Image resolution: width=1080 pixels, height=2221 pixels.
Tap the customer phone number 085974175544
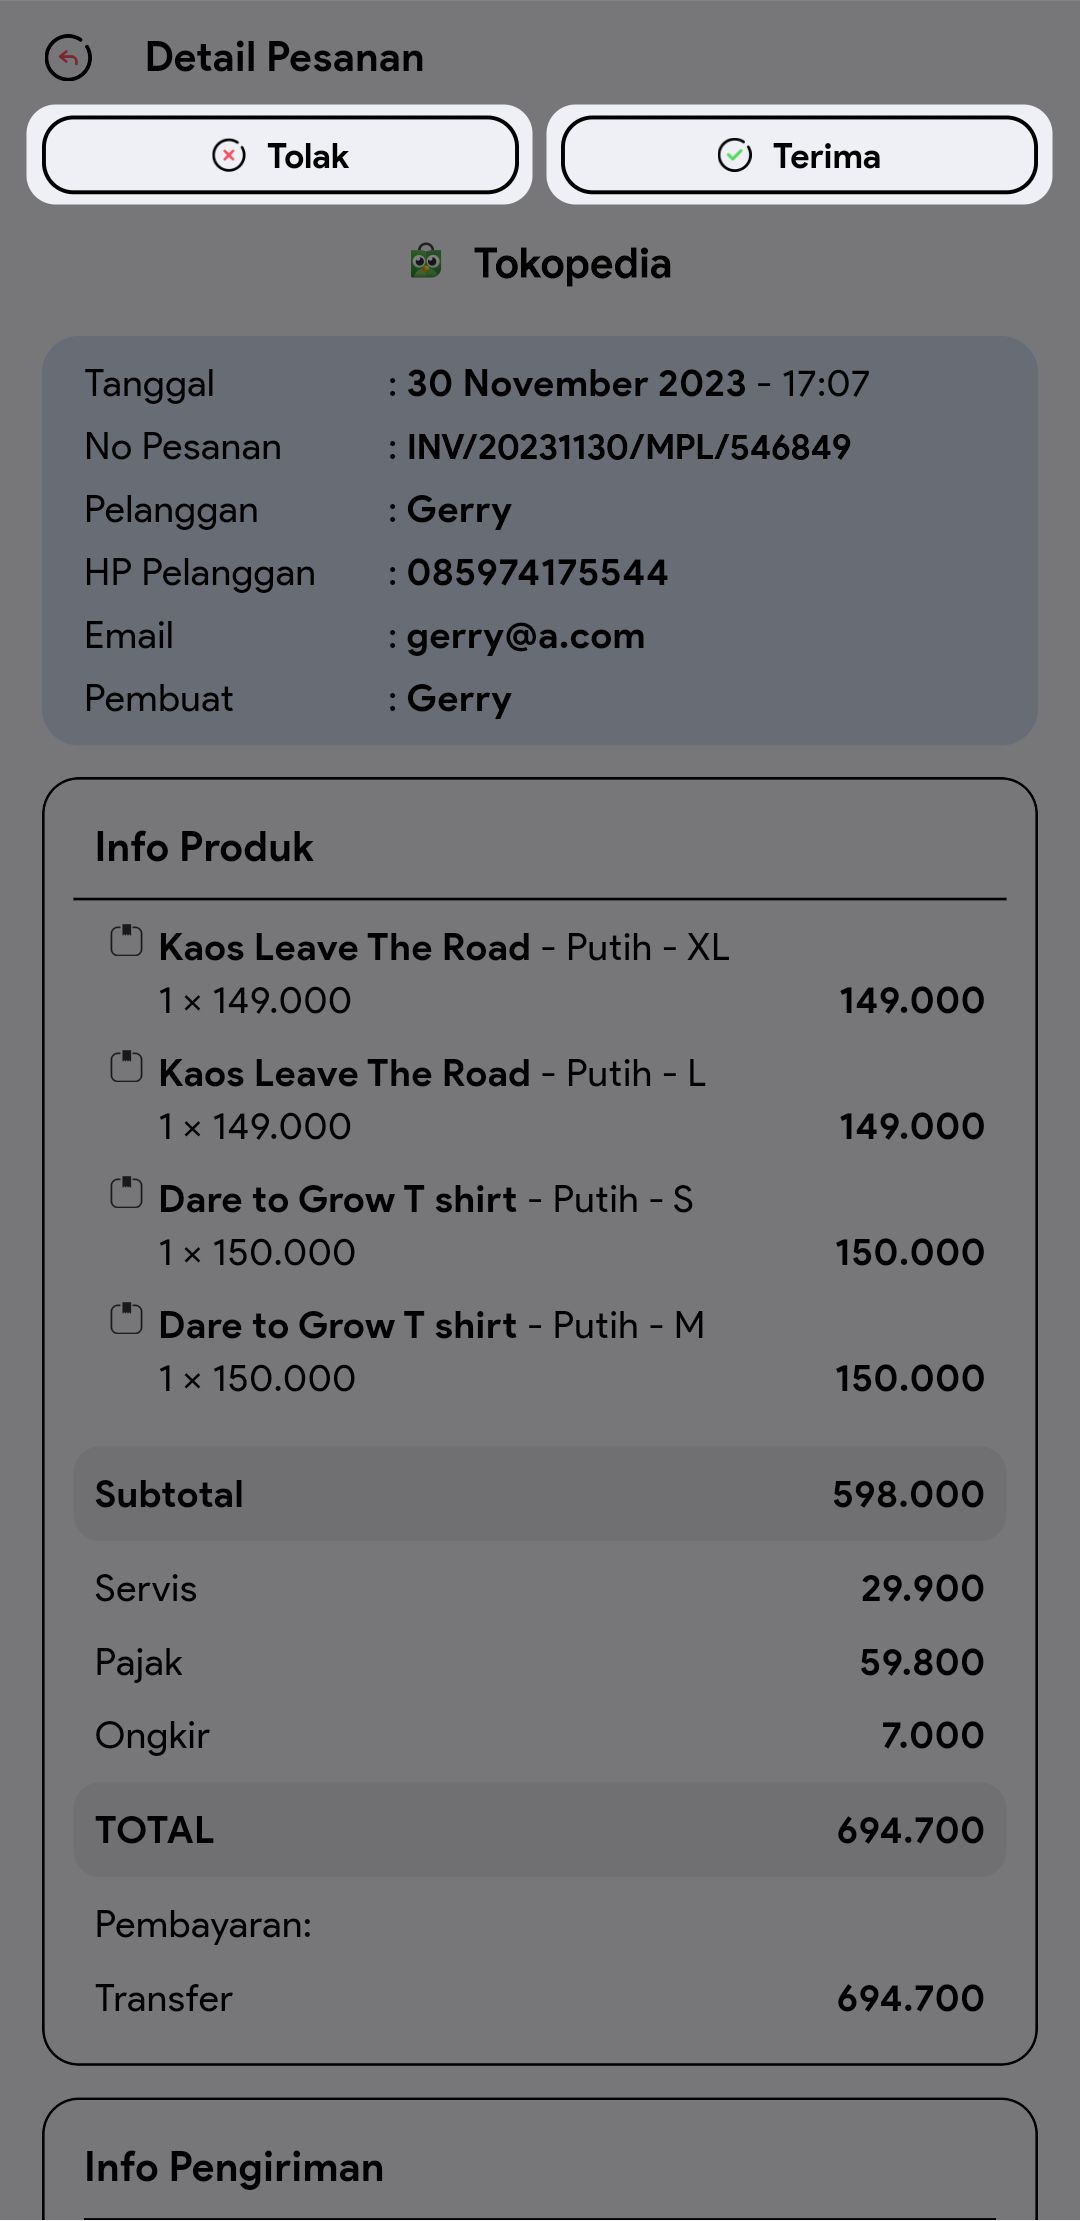537,573
